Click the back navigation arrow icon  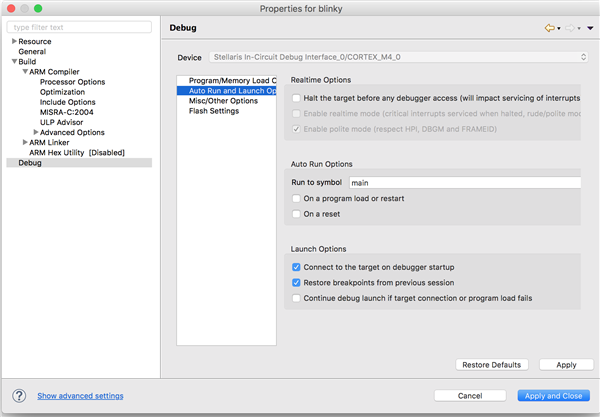click(x=549, y=28)
